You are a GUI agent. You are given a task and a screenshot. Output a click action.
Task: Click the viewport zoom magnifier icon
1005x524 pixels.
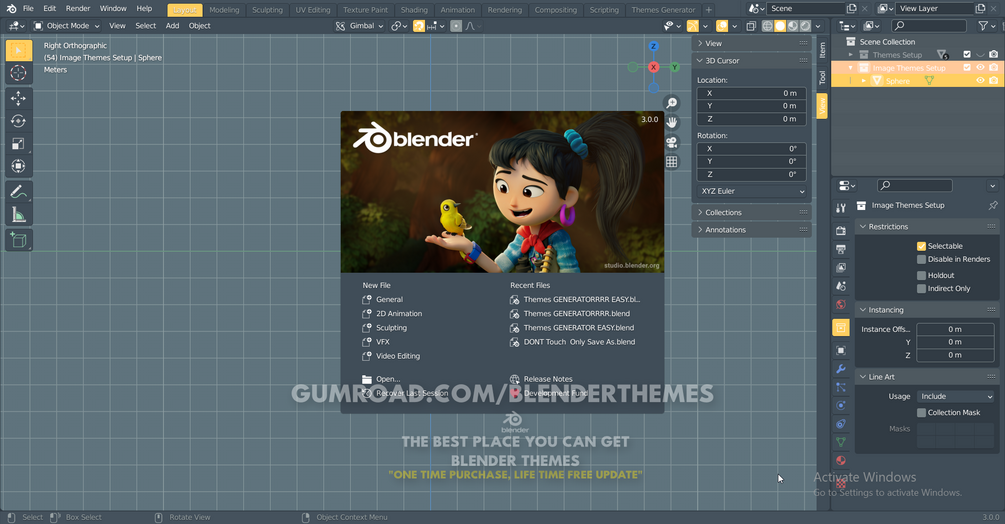point(671,103)
